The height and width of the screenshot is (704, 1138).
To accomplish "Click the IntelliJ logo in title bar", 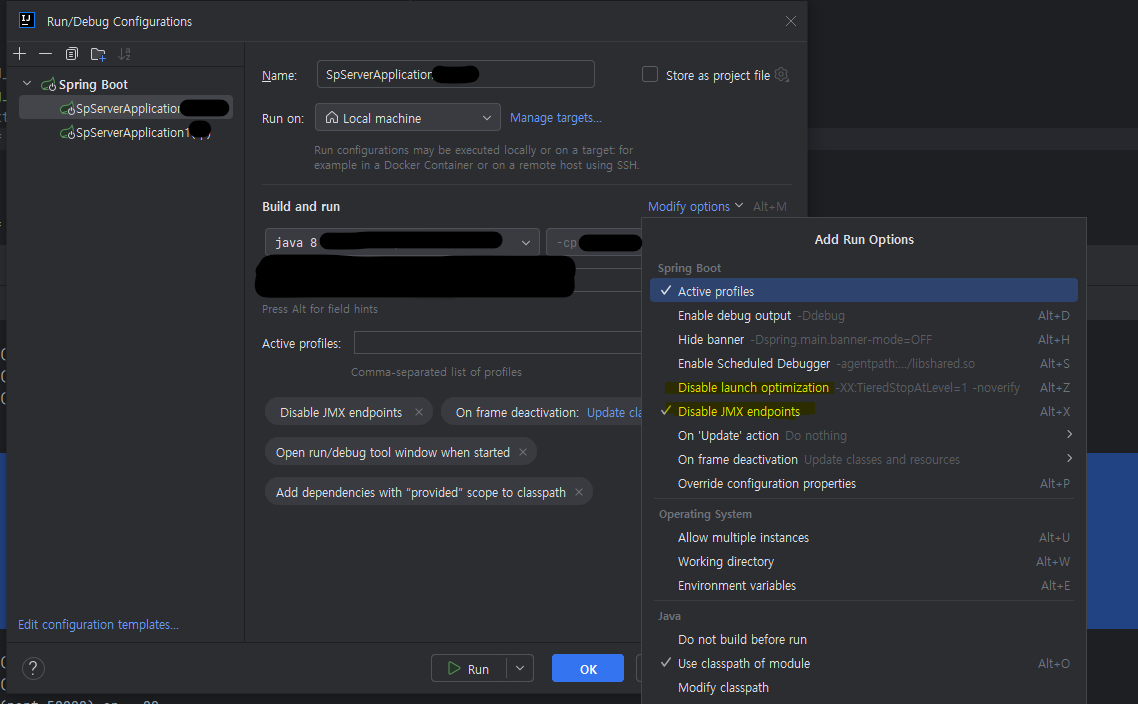I will [x=27, y=20].
